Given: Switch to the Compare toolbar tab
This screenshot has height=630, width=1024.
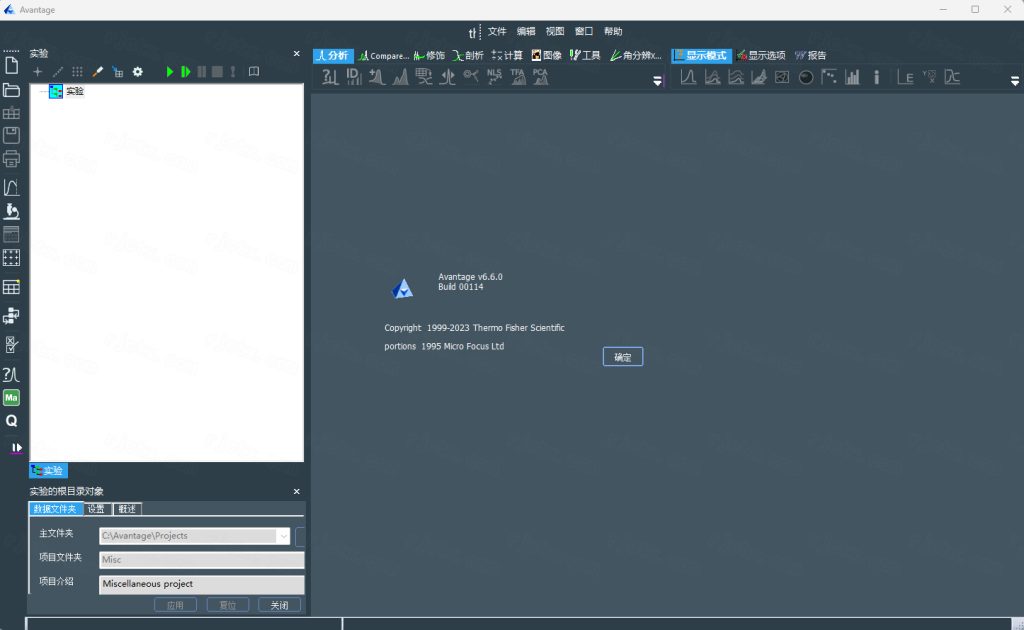Looking at the screenshot, I should coord(384,55).
